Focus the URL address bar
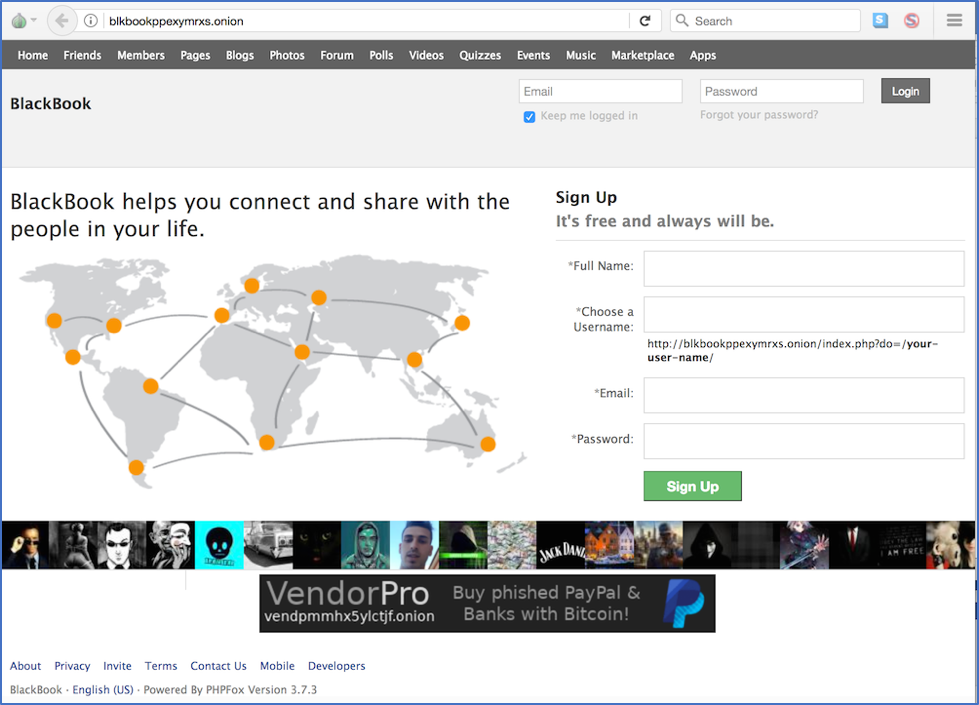 [x=368, y=21]
